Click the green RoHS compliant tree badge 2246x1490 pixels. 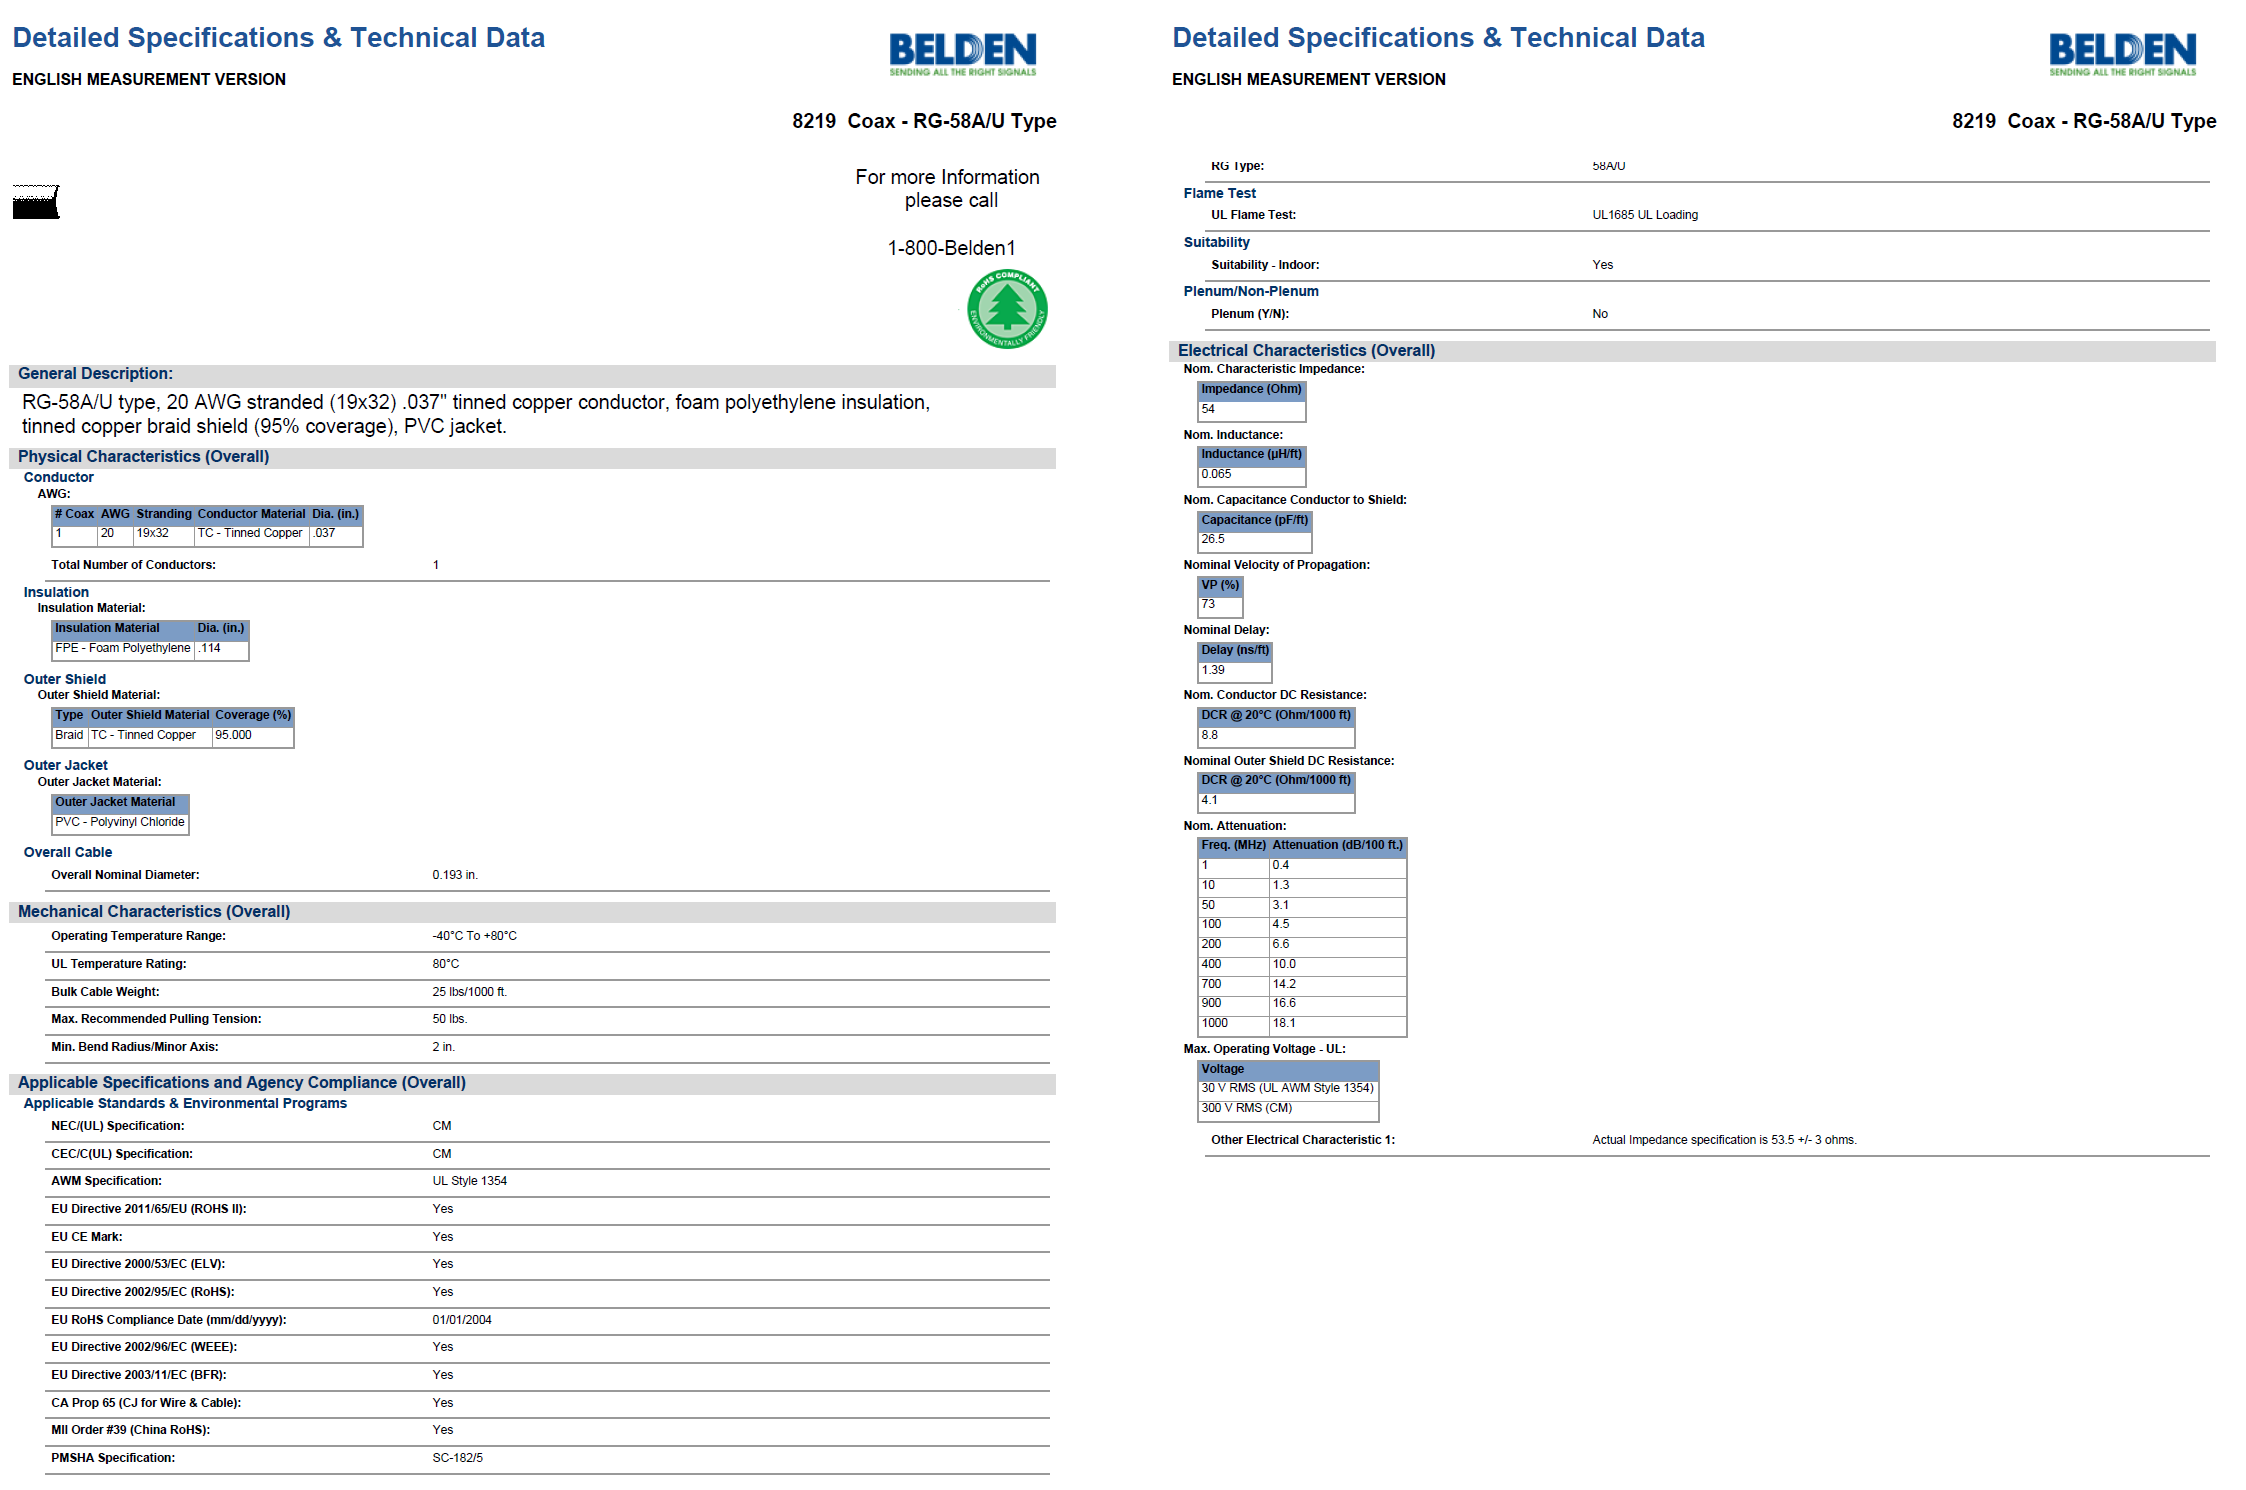click(1007, 309)
